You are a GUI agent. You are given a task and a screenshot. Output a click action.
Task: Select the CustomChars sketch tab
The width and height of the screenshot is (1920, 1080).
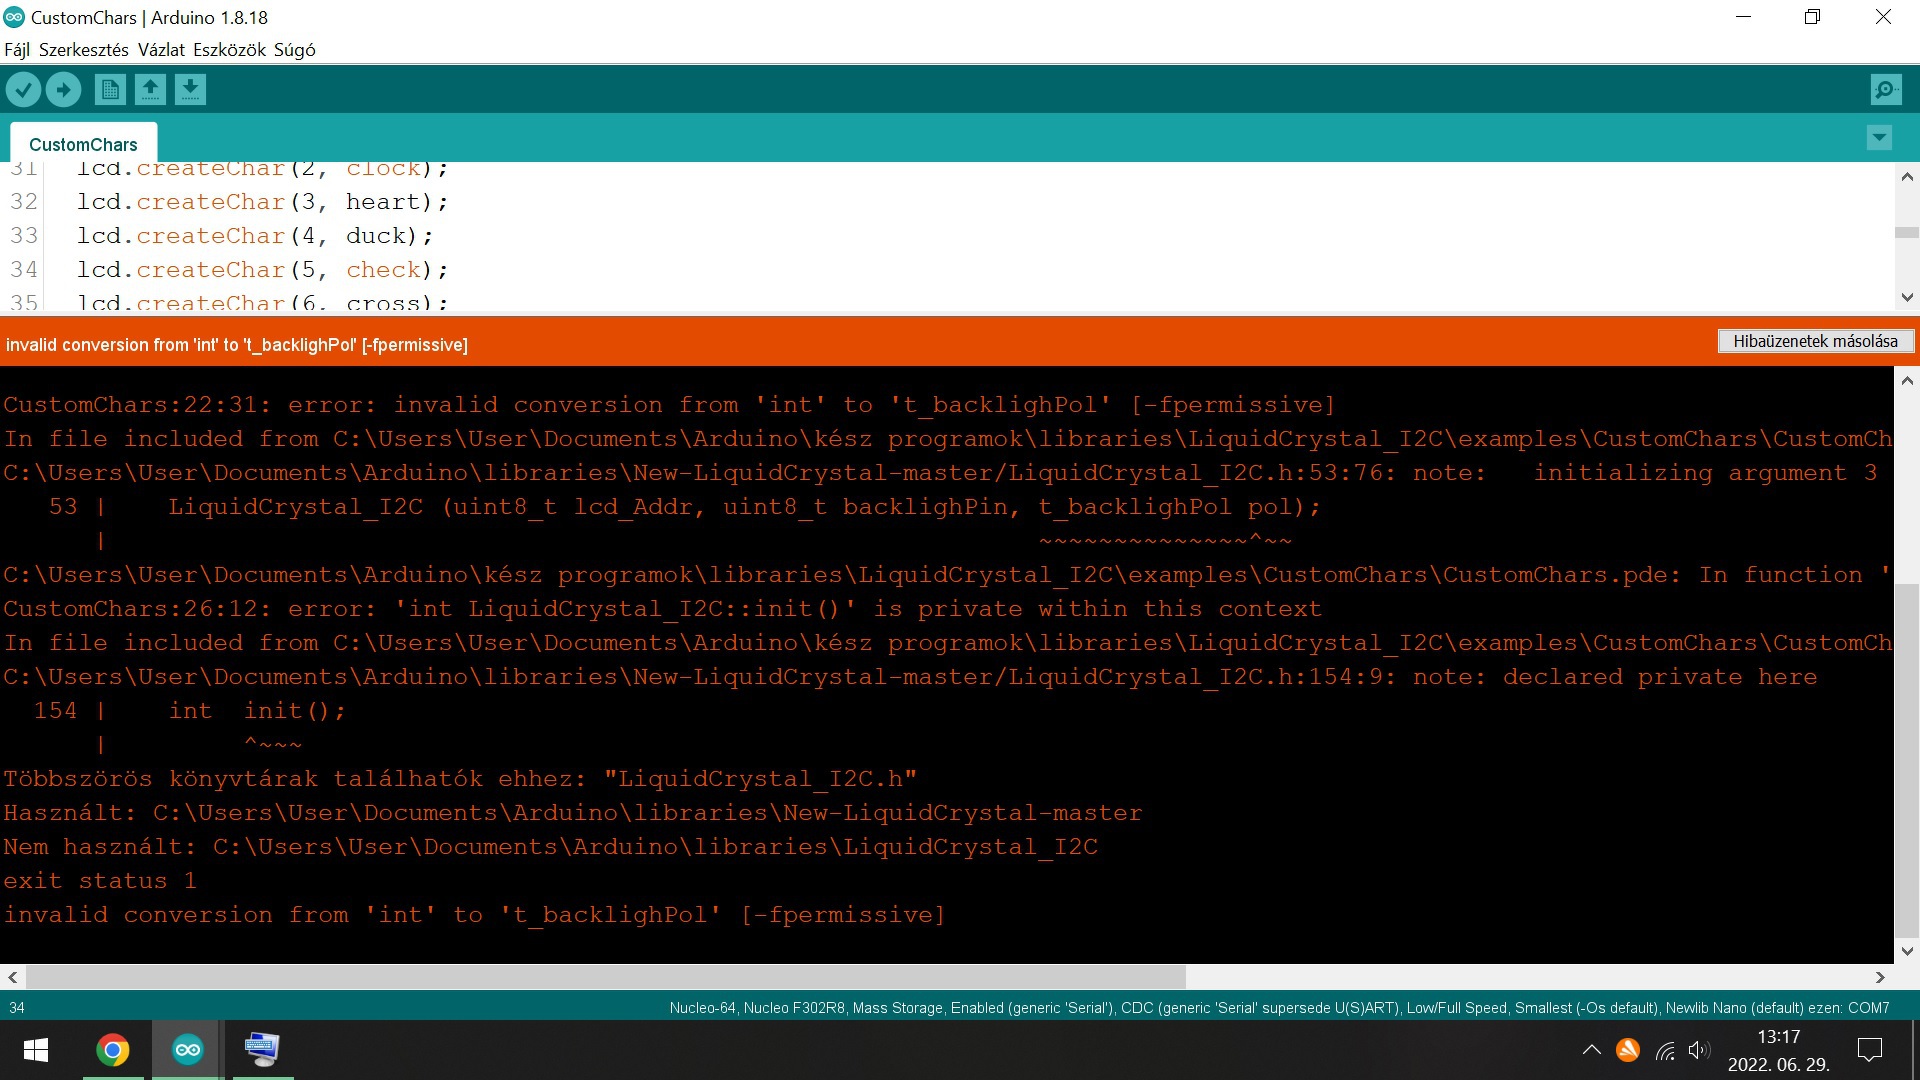point(83,144)
